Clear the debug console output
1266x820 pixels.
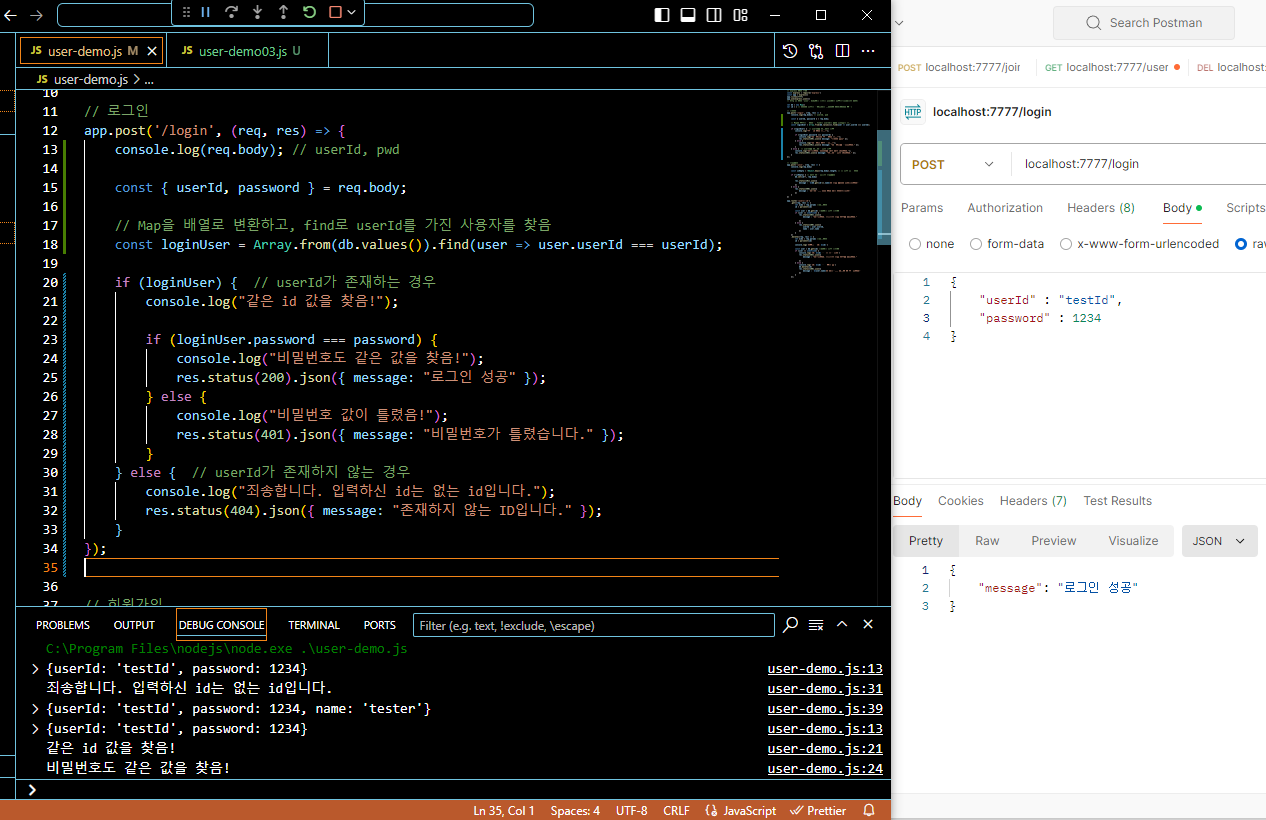tap(816, 625)
